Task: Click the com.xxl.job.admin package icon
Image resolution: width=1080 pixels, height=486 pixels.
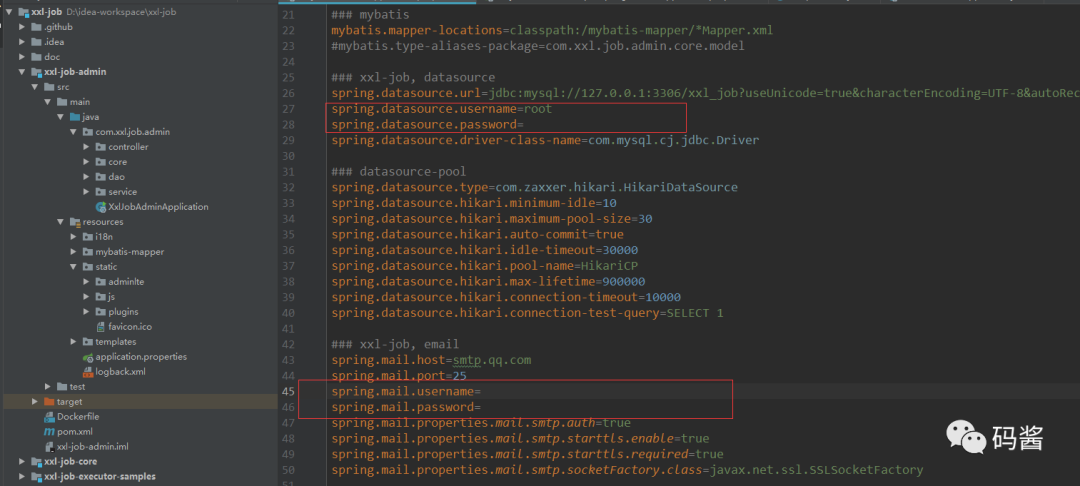Action: 88,131
